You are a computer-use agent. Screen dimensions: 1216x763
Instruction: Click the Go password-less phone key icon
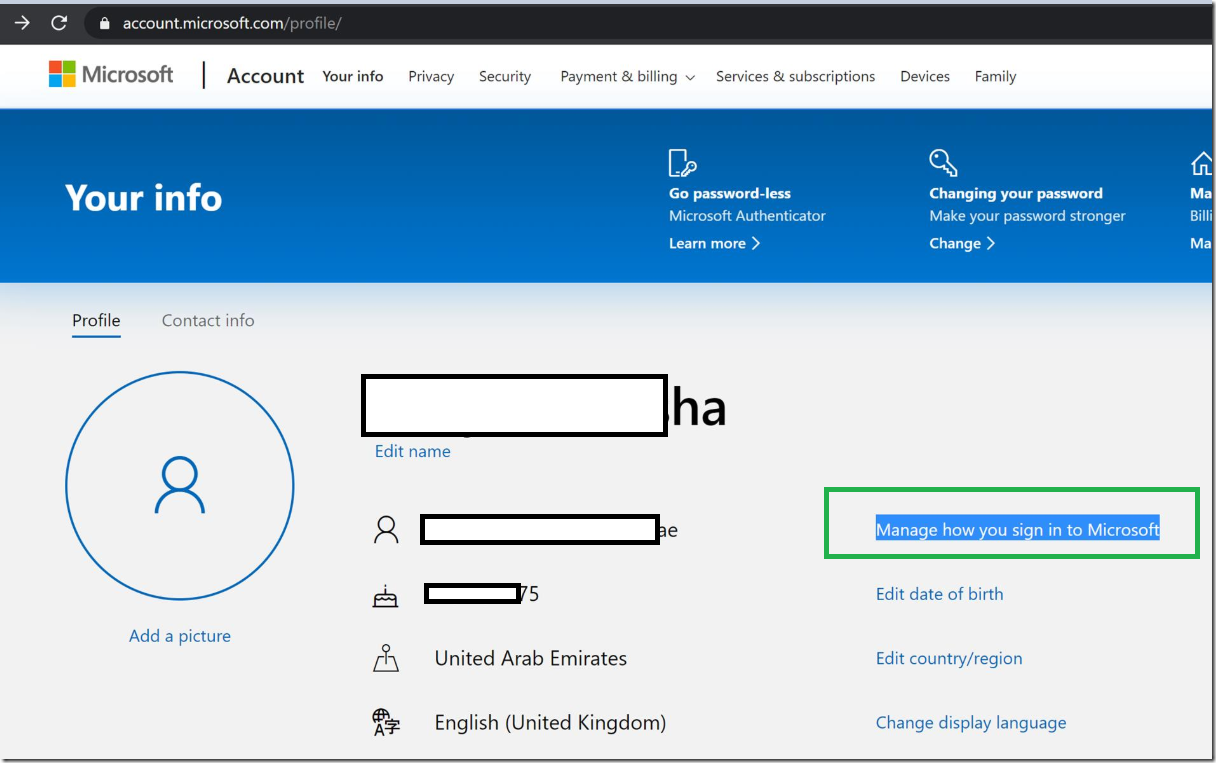coord(681,163)
